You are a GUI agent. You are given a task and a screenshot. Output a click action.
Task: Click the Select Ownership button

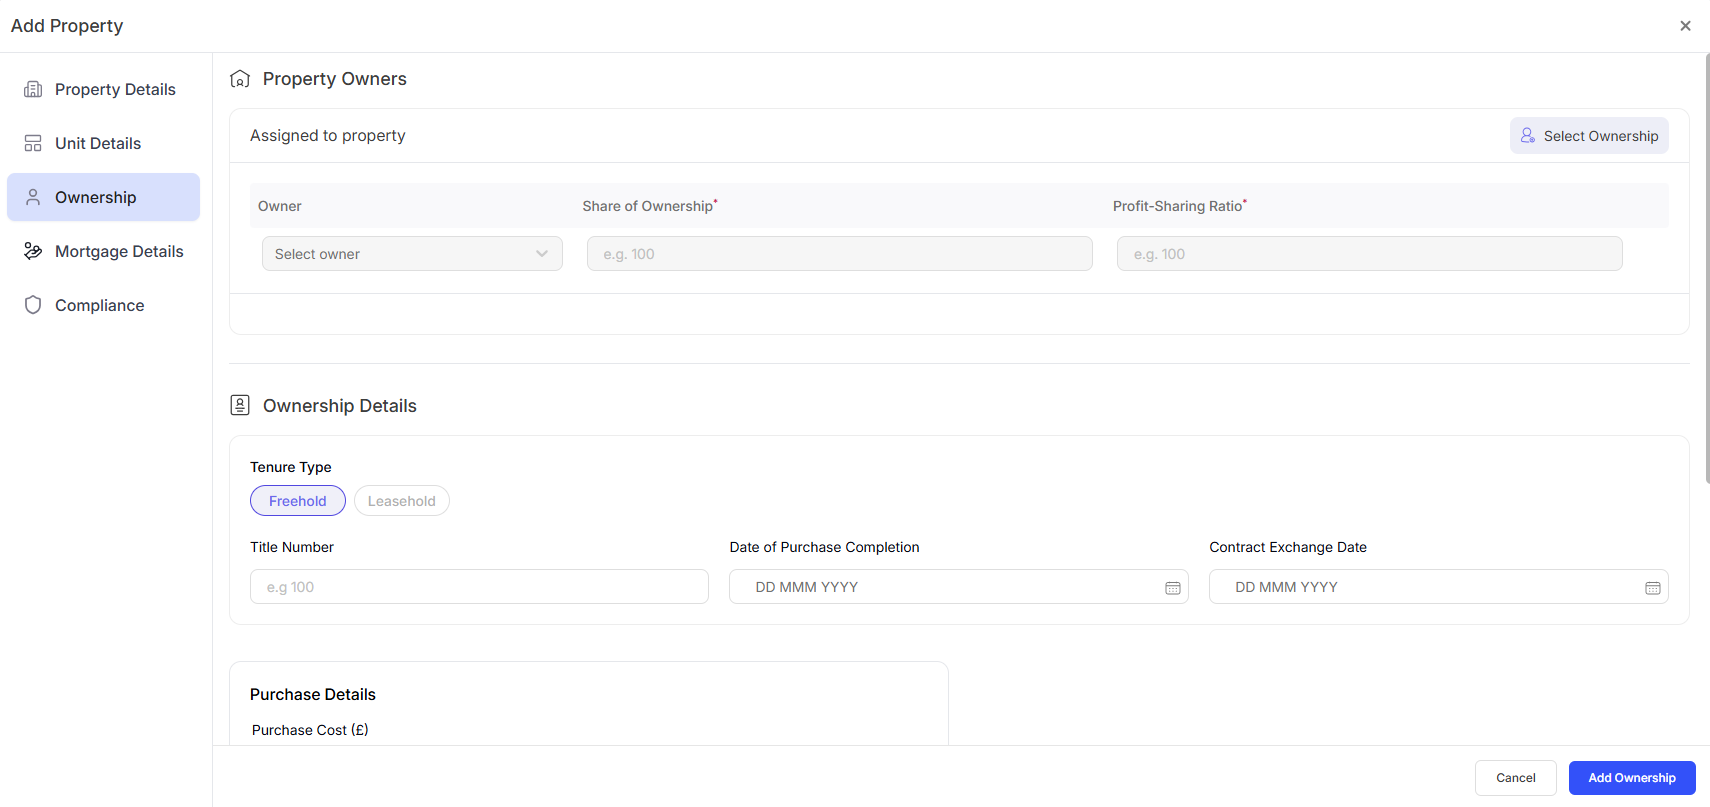pos(1588,136)
